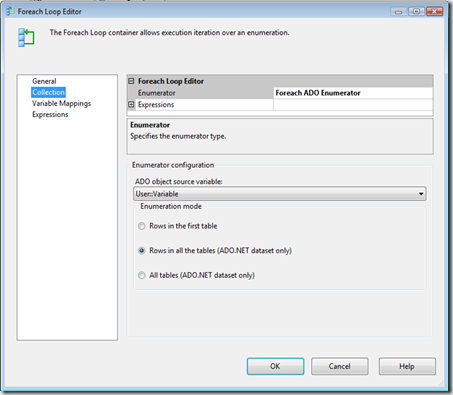Image resolution: width=453 pixels, height=395 pixels.
Task: Close the Foreach Loop Editor dialog
Action: pos(434,12)
